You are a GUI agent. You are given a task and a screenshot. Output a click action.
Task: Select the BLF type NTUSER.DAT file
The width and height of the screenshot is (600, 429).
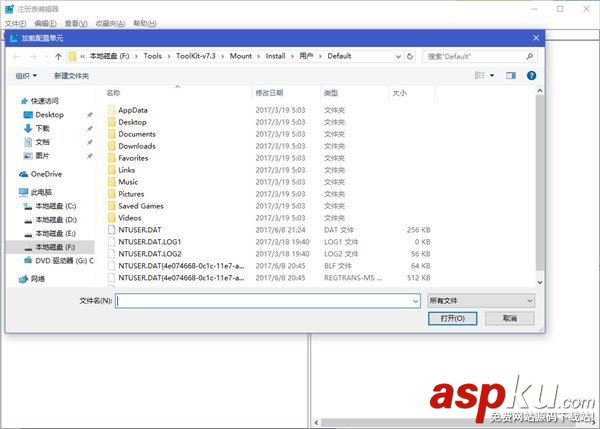[181, 266]
